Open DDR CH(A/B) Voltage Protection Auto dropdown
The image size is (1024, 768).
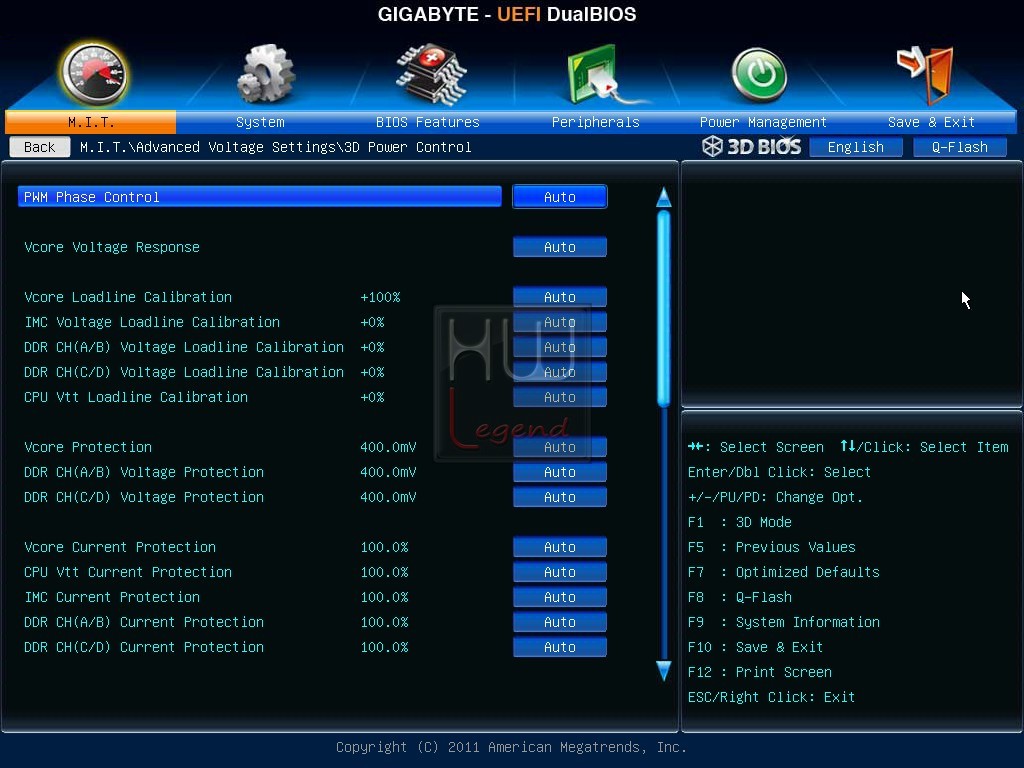point(560,472)
